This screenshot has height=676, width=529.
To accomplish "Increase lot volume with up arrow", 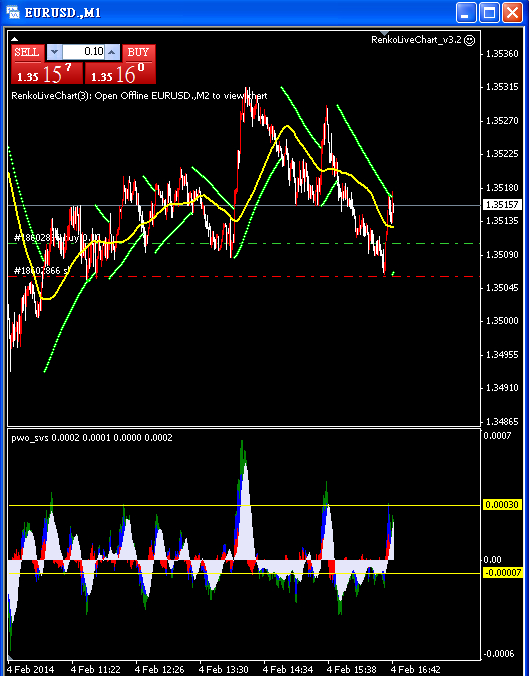I will [x=112, y=52].
